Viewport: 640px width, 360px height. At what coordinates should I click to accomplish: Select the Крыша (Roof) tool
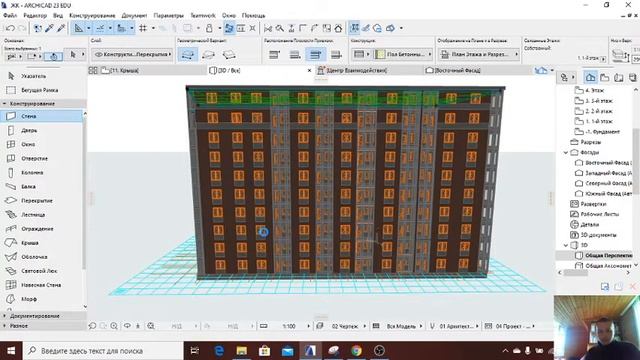[42, 243]
